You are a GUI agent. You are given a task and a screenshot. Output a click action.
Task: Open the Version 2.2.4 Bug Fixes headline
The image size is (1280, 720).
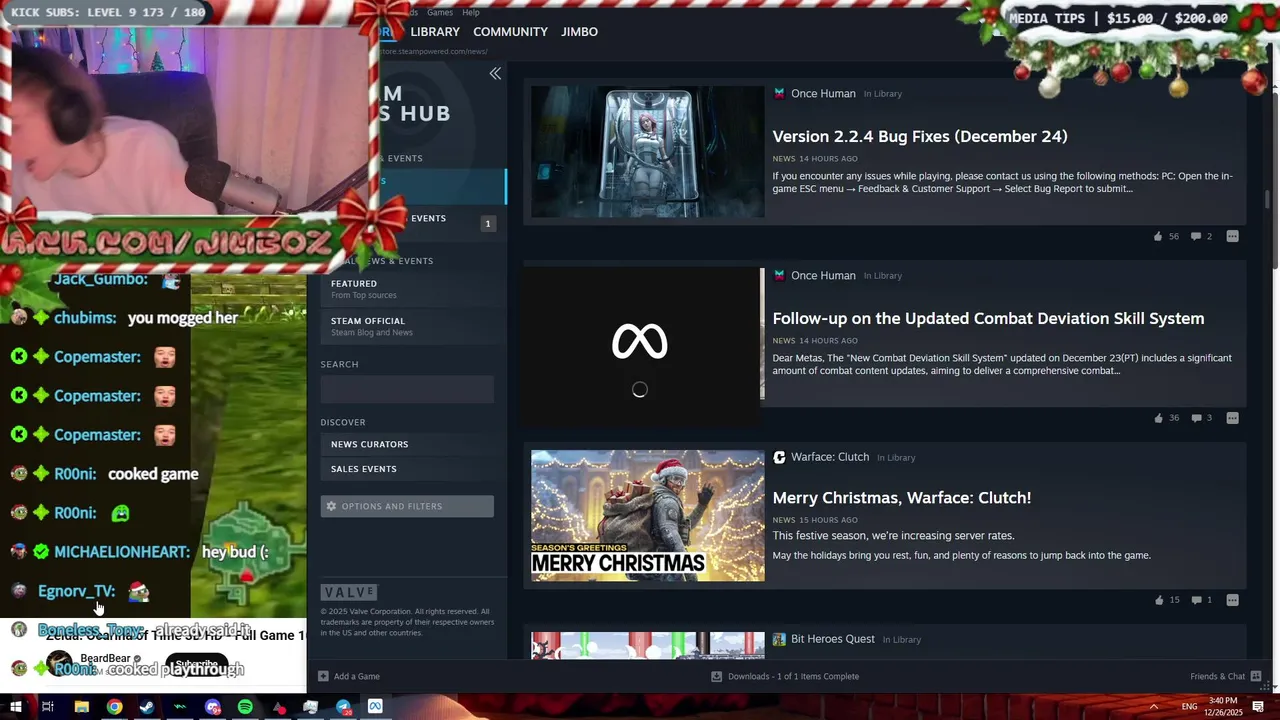point(920,137)
